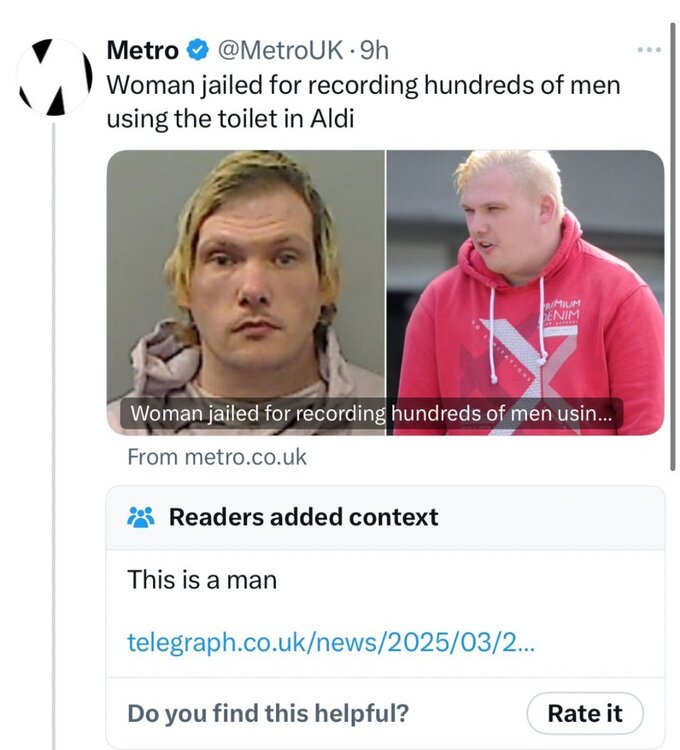Click the 9h timestamp
This screenshot has width=680, height=750.
point(375,50)
